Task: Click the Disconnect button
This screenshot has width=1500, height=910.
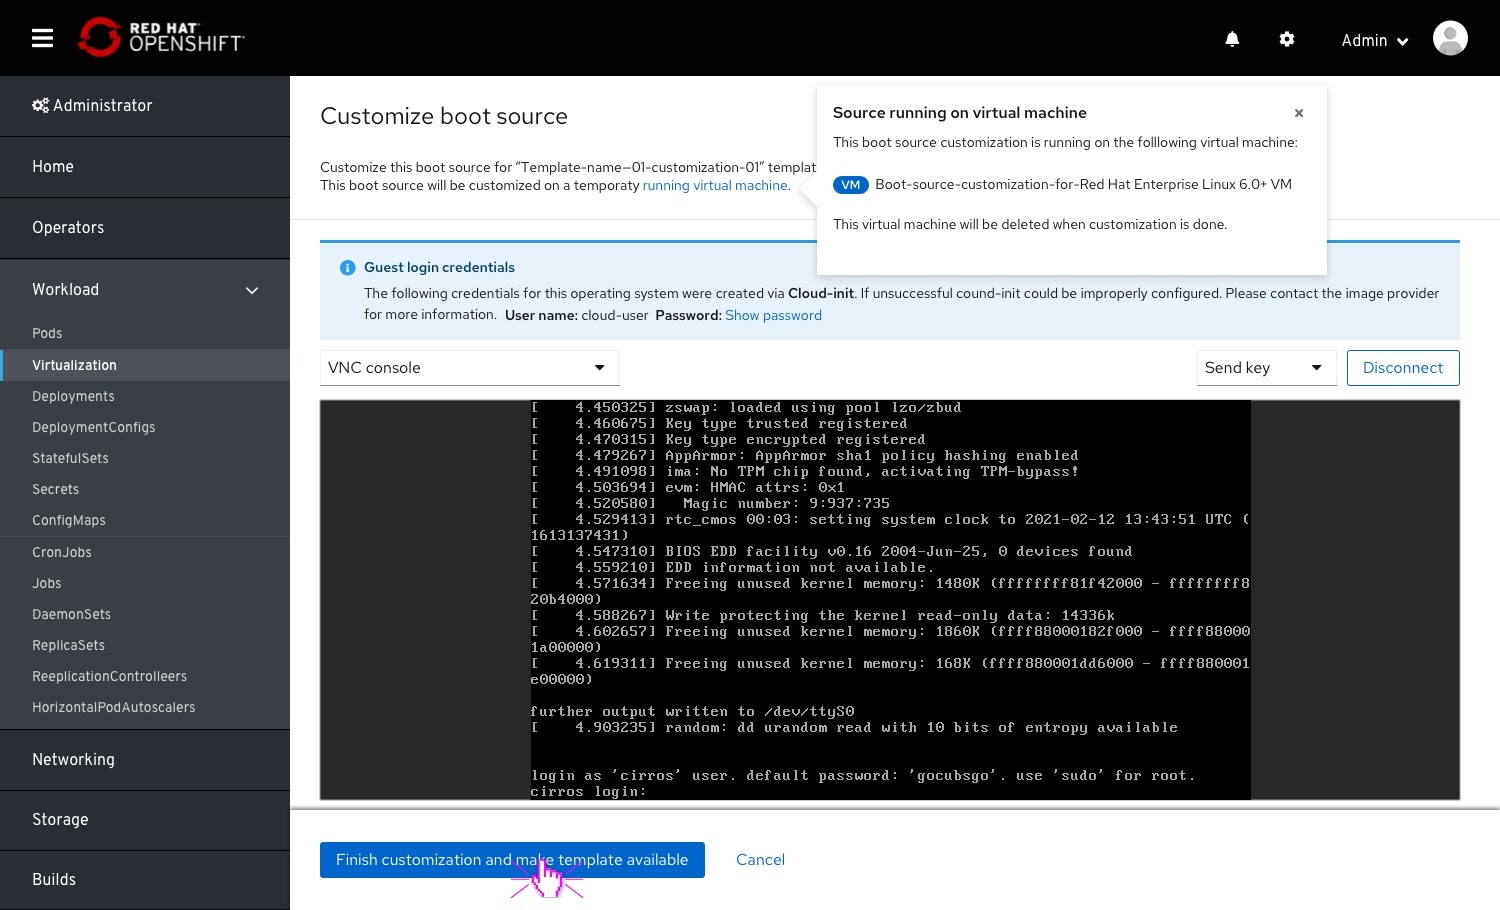Action: click(x=1402, y=368)
